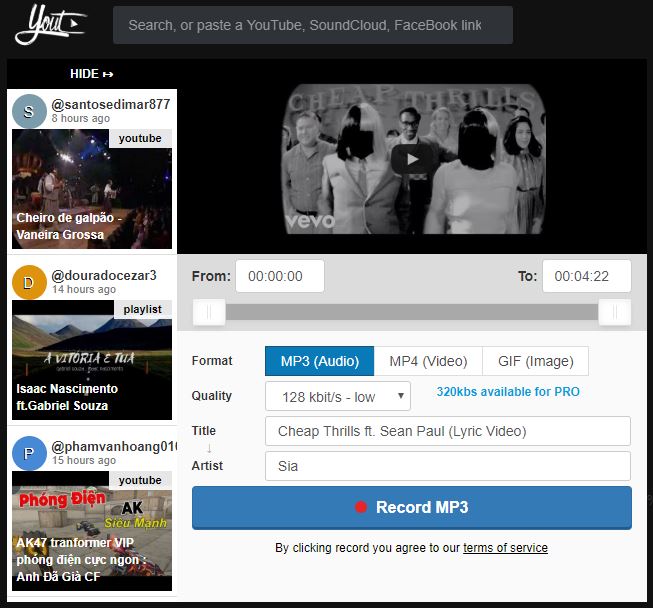Click the Artist input field
Viewport: 653px width, 608px height.
point(448,466)
